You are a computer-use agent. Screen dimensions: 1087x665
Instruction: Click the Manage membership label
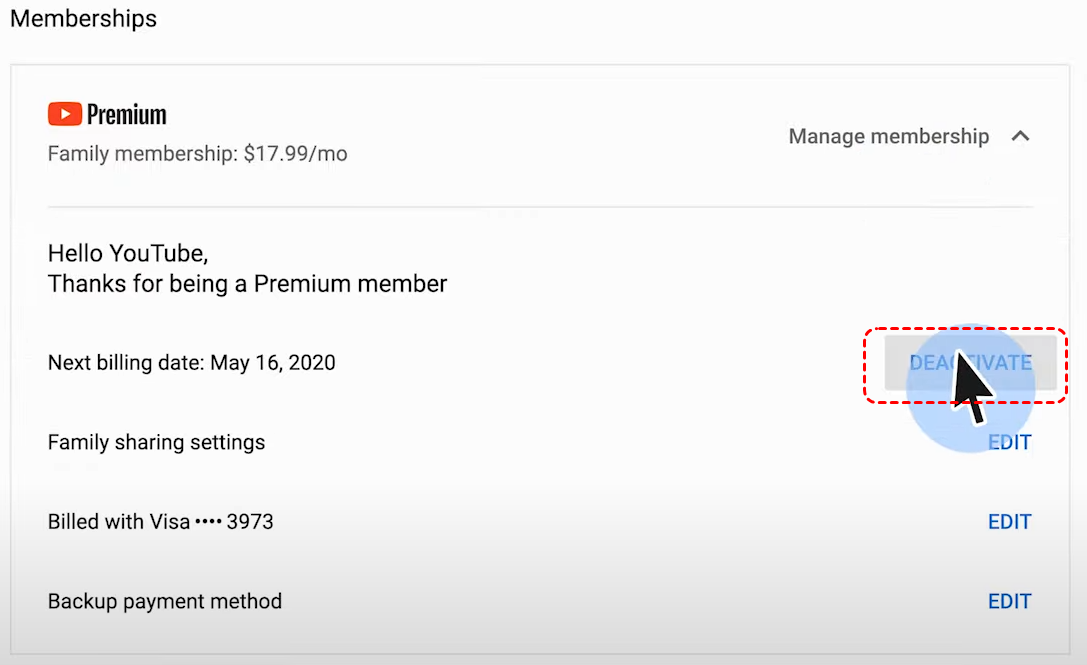coord(888,136)
